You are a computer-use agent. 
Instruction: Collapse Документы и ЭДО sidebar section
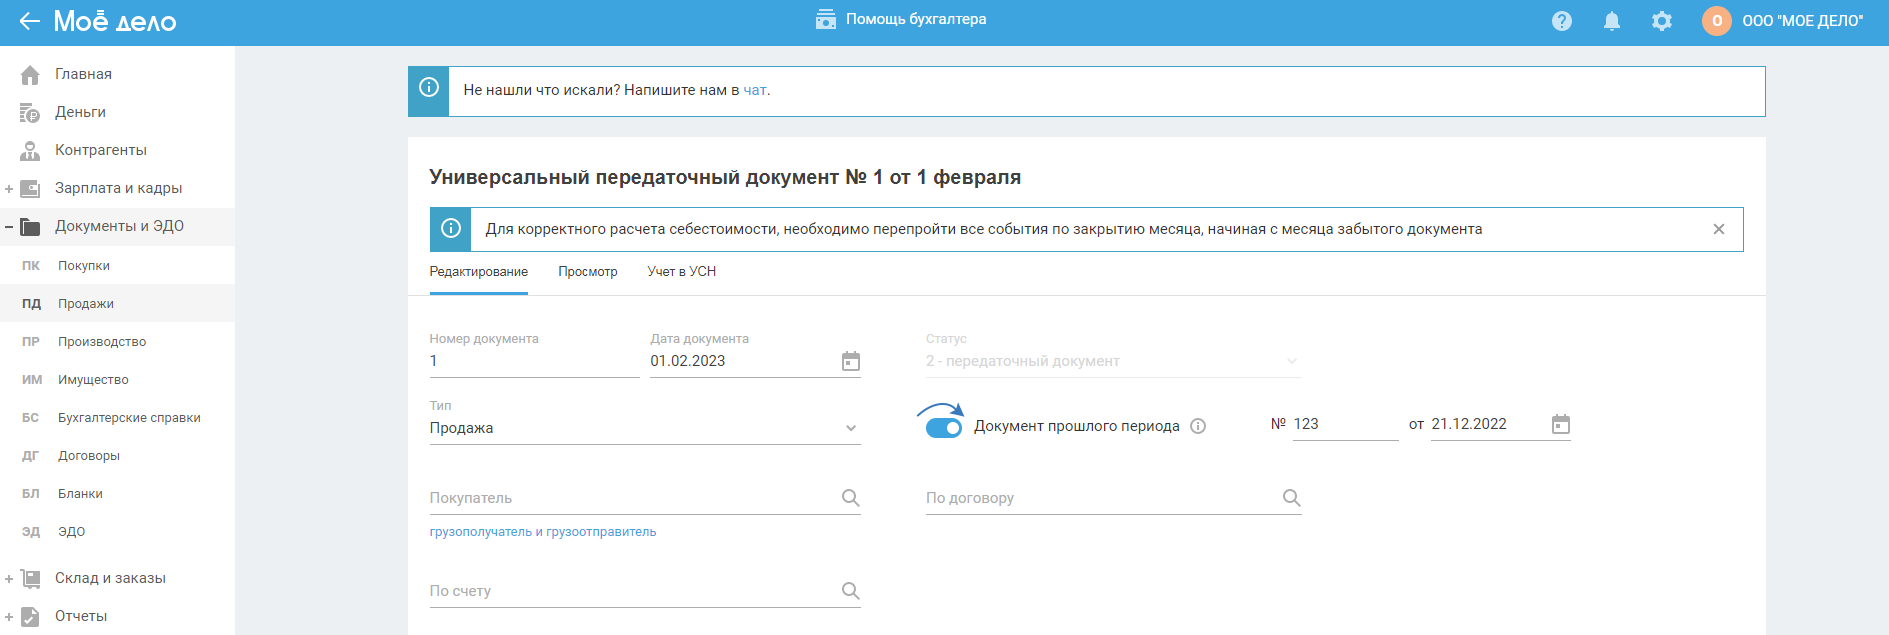(x=9, y=227)
